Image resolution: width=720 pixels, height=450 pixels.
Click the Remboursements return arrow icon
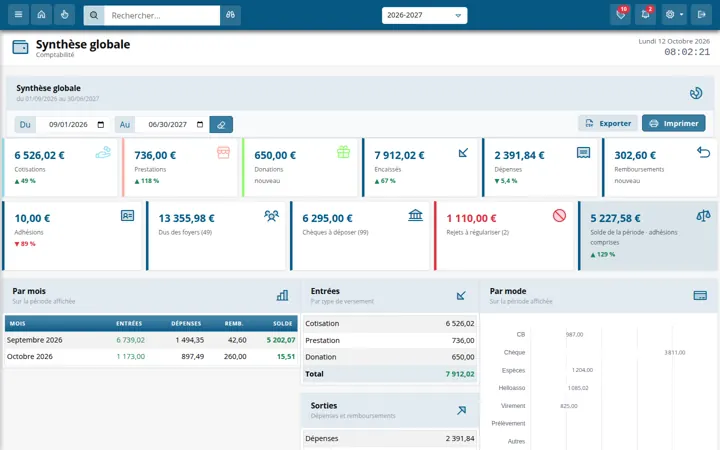703,152
